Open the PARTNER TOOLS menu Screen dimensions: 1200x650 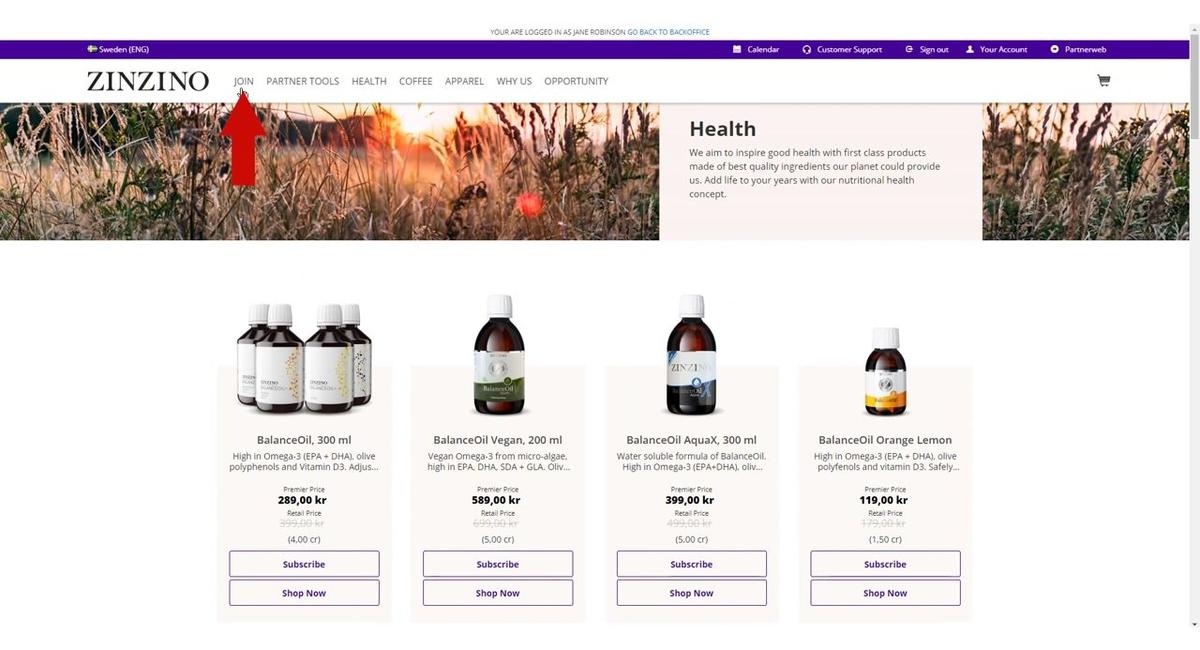click(303, 81)
